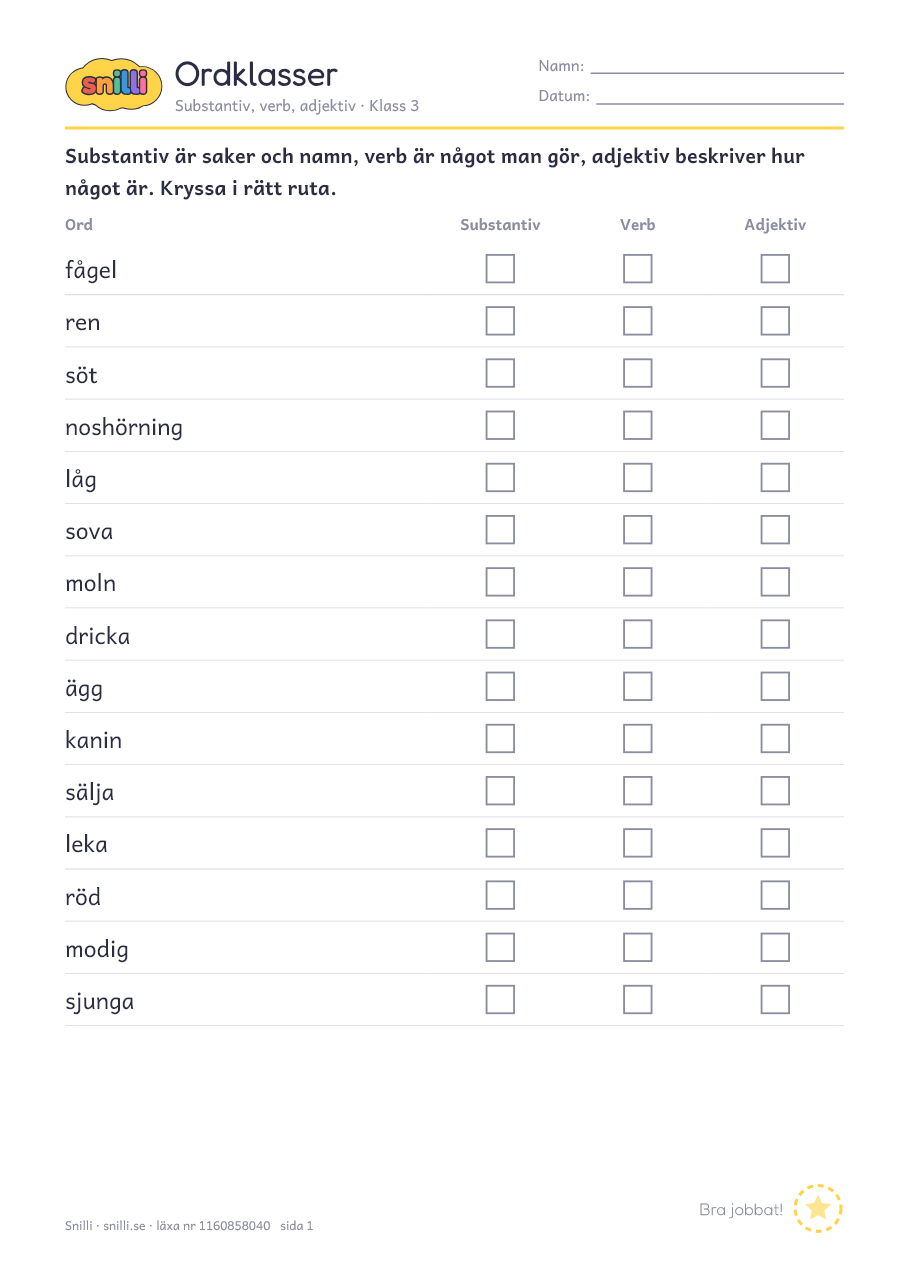The height and width of the screenshot is (1286, 909).
Task: Select the Adjektiv box for röd
Action: (x=775, y=895)
